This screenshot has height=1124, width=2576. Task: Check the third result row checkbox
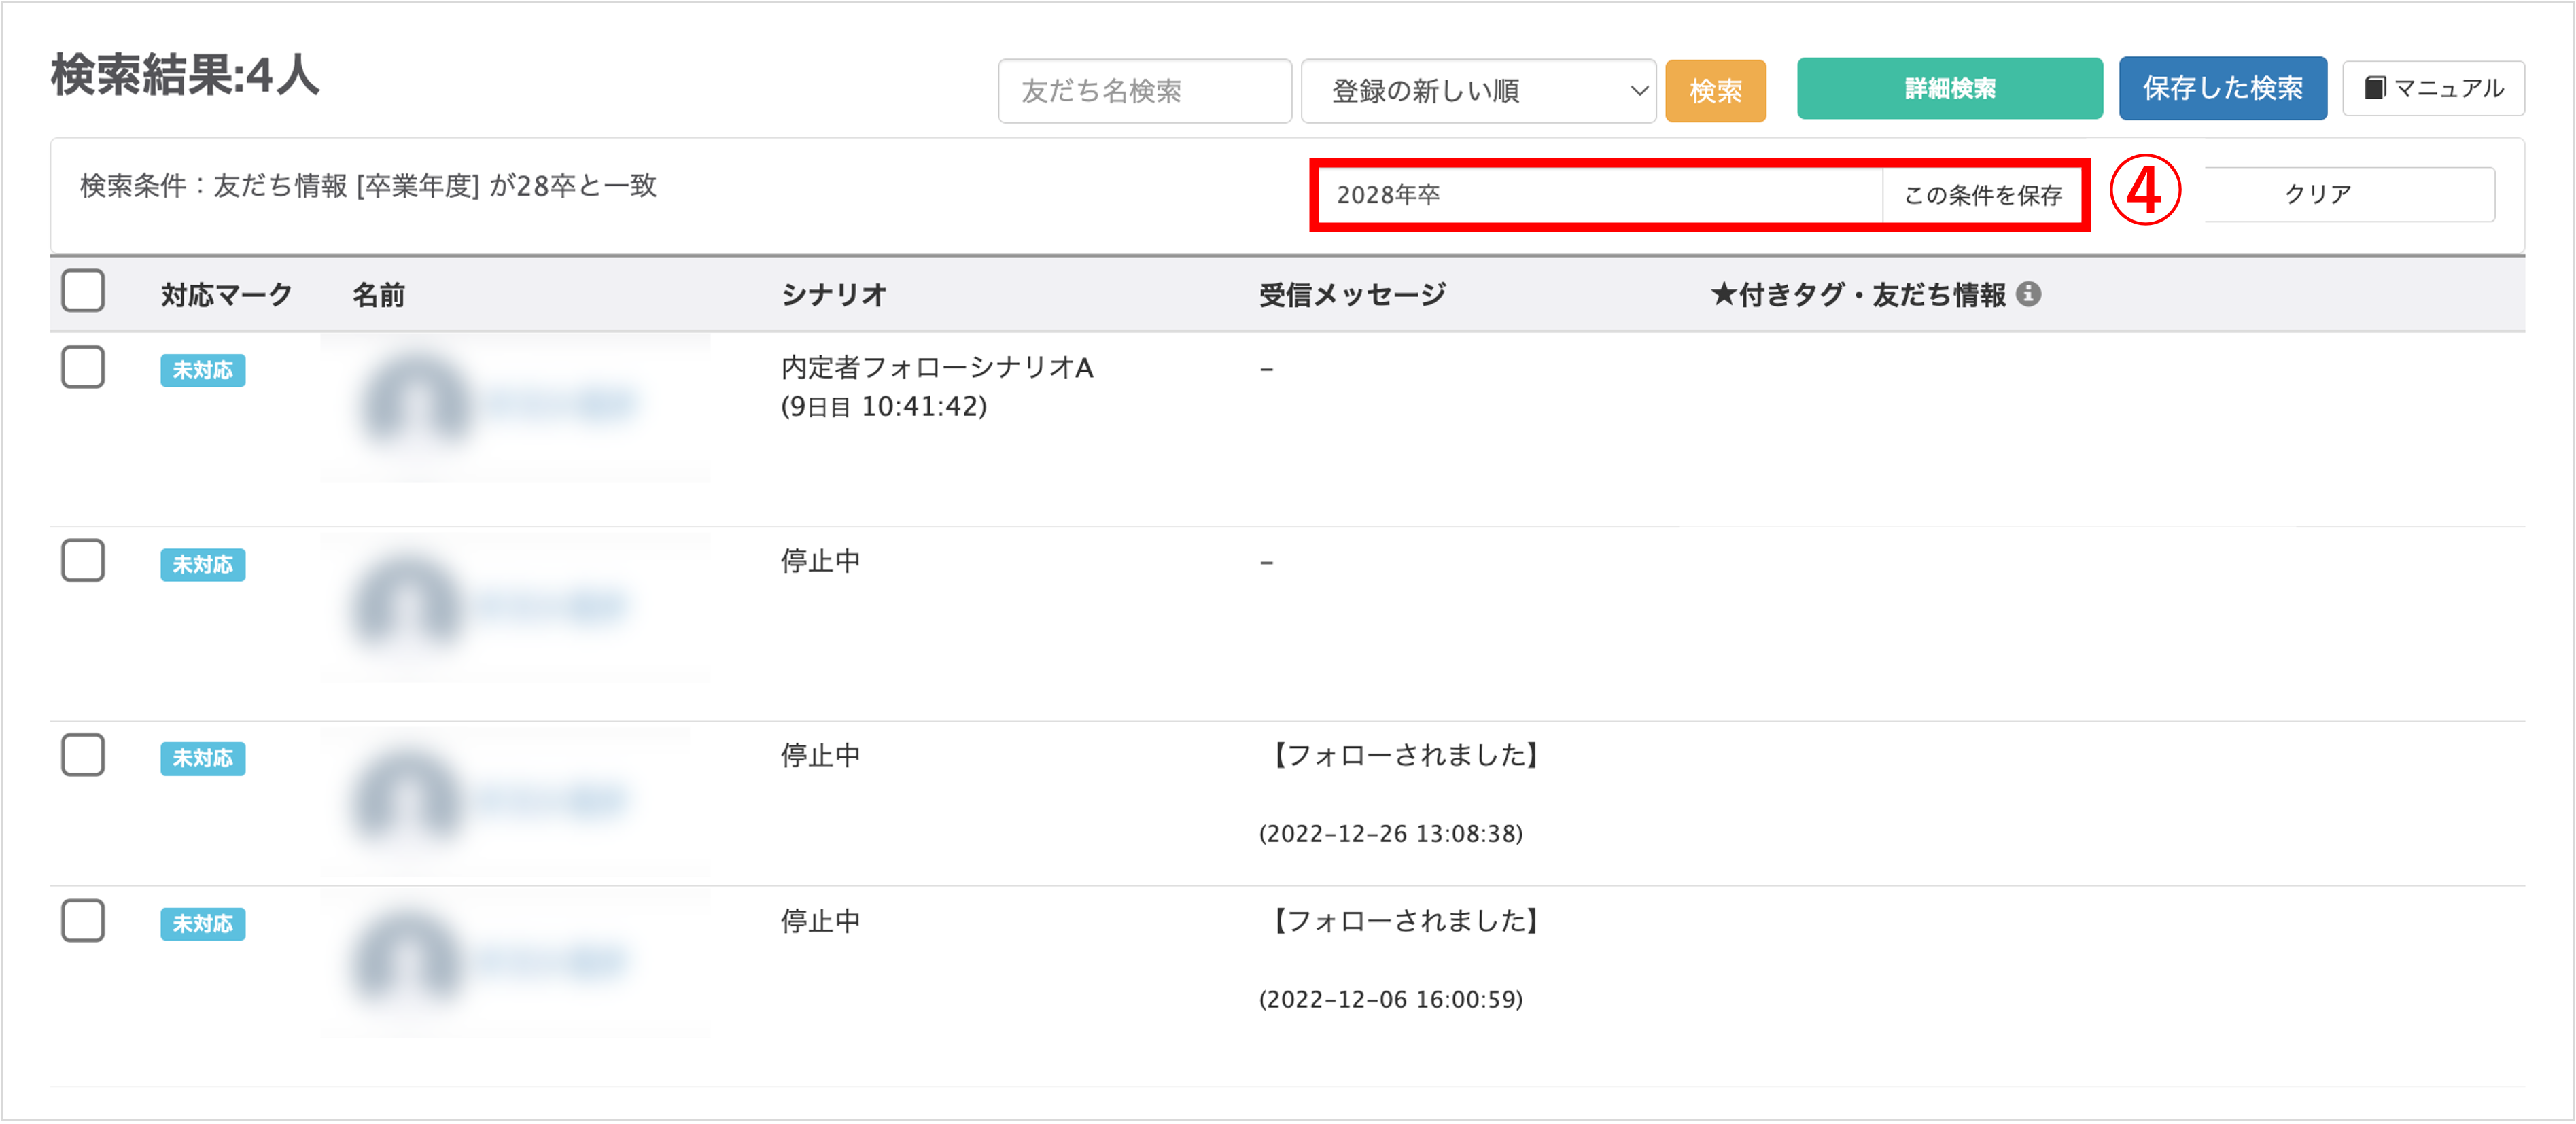click(83, 755)
